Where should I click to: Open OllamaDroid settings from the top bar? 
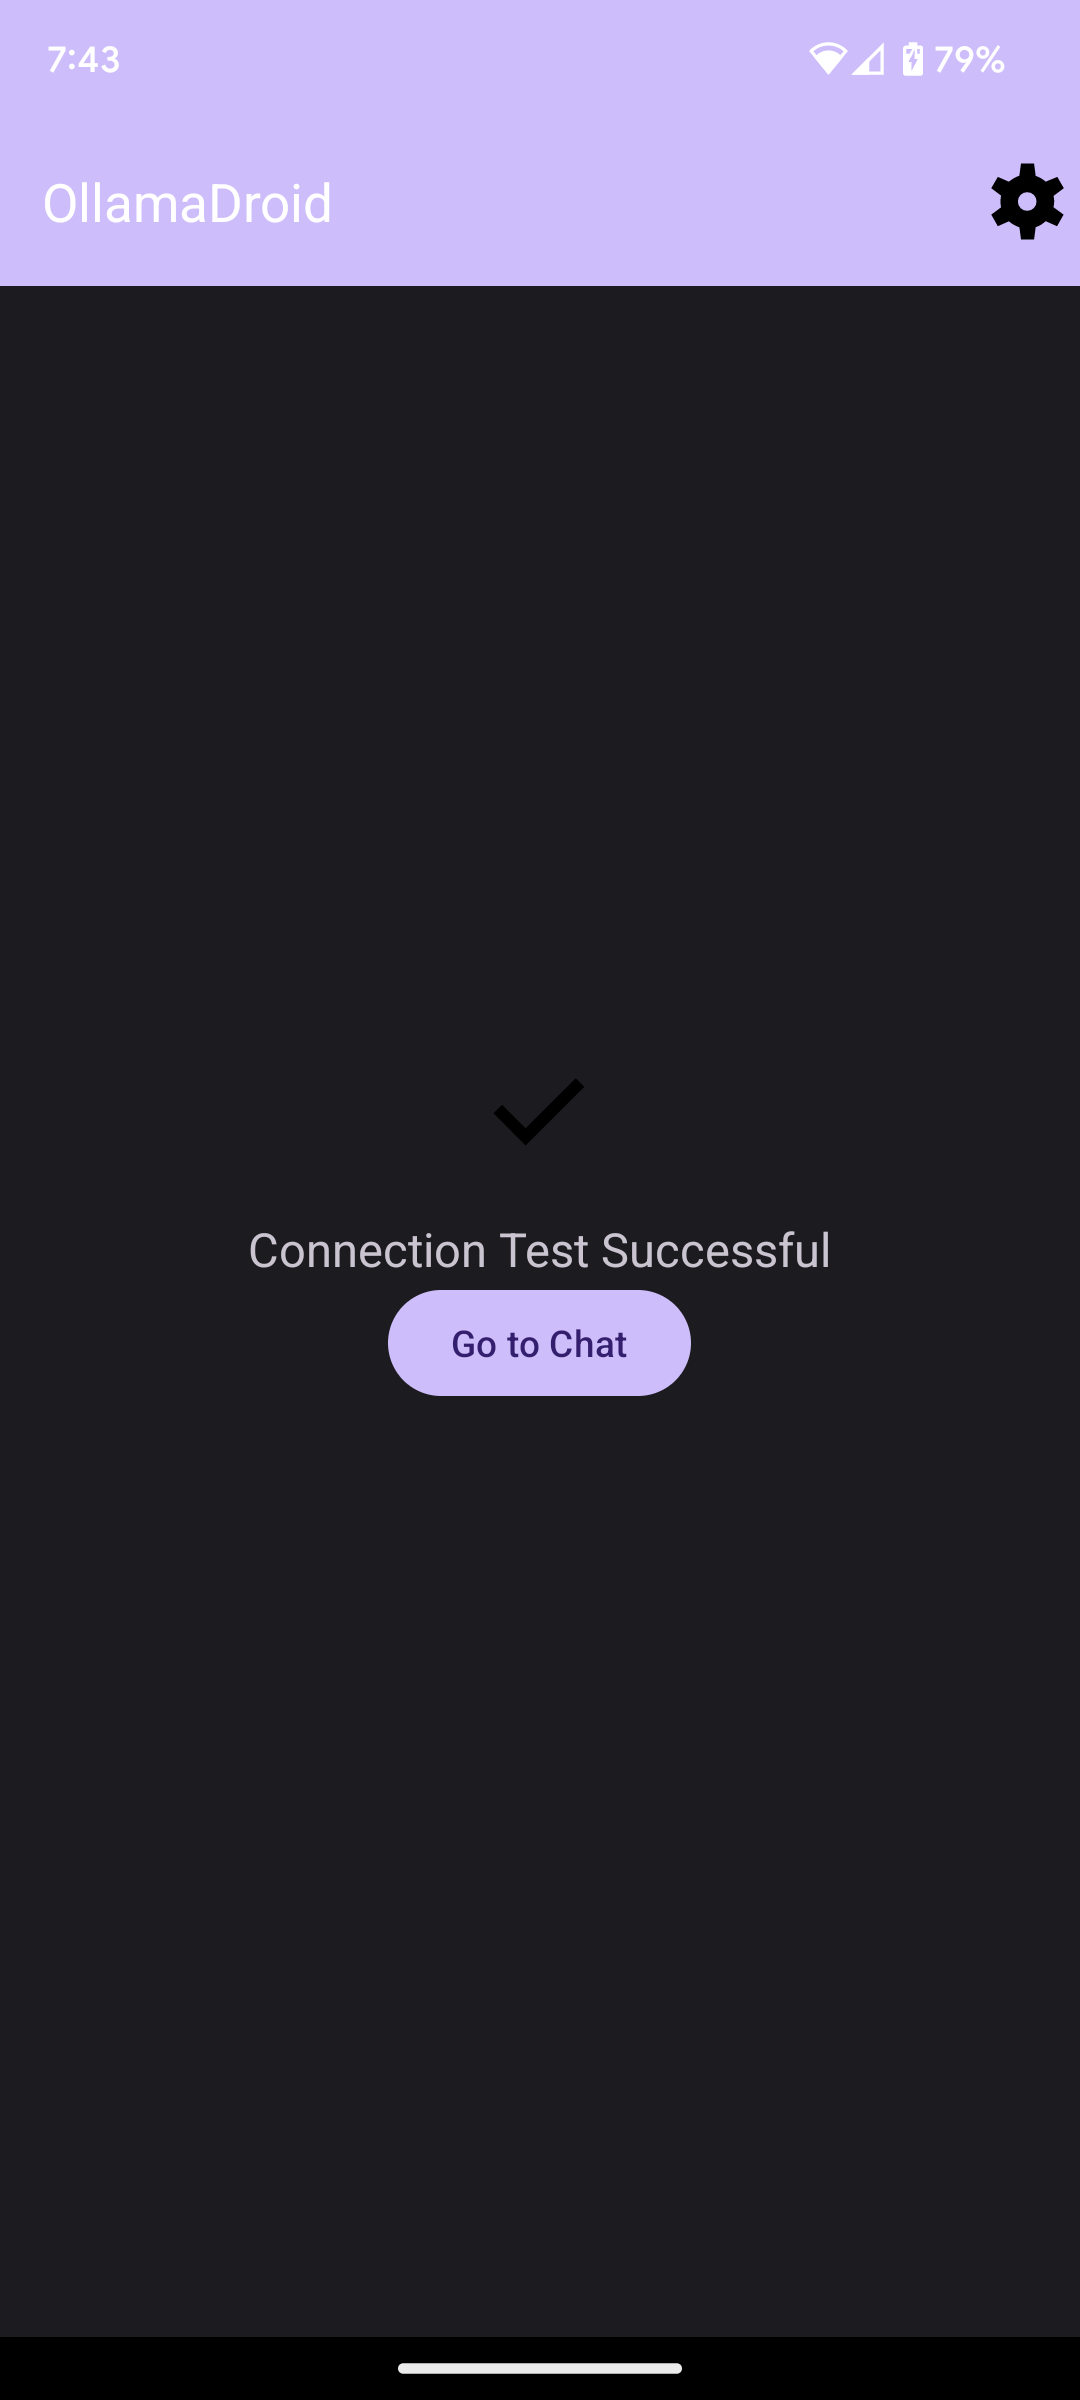pyautogui.click(x=1027, y=202)
